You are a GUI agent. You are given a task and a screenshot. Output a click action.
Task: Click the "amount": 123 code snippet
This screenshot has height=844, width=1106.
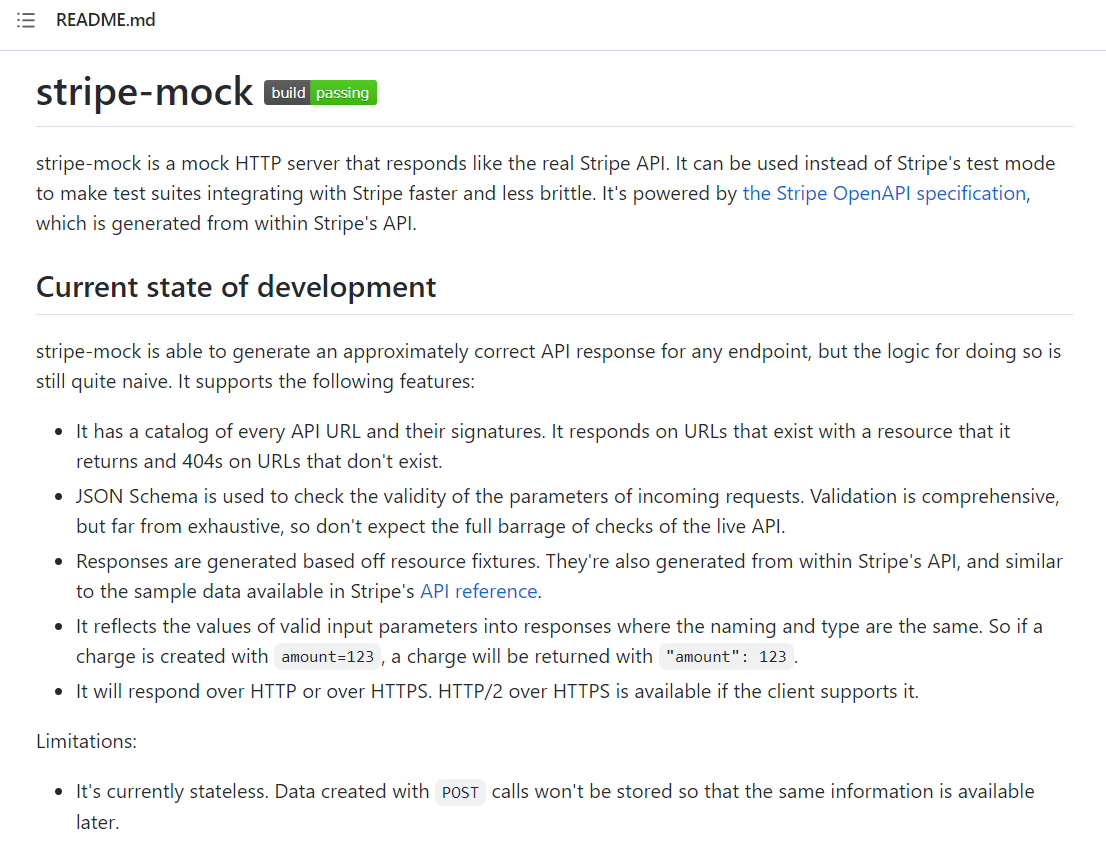click(x=726, y=657)
